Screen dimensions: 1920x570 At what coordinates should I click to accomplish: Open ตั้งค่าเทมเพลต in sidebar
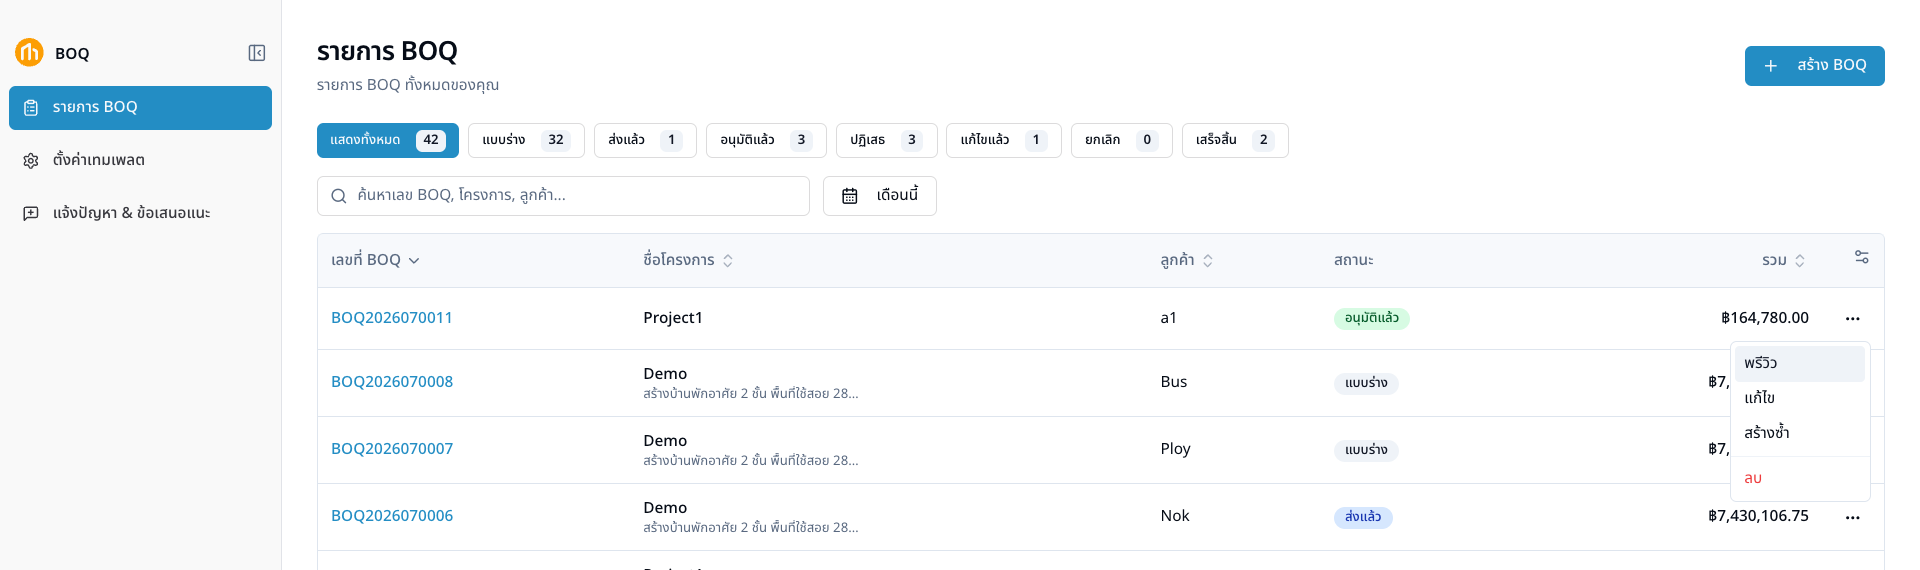point(140,161)
